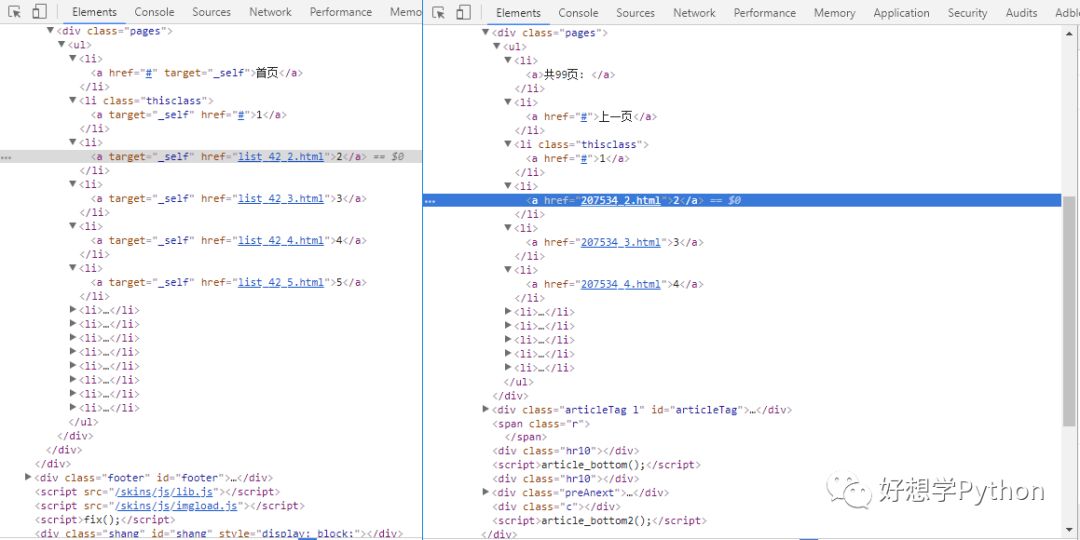Image resolution: width=1080 pixels, height=540 pixels.
Task: Open Memory tab in right DevTools
Action: (x=834, y=12)
